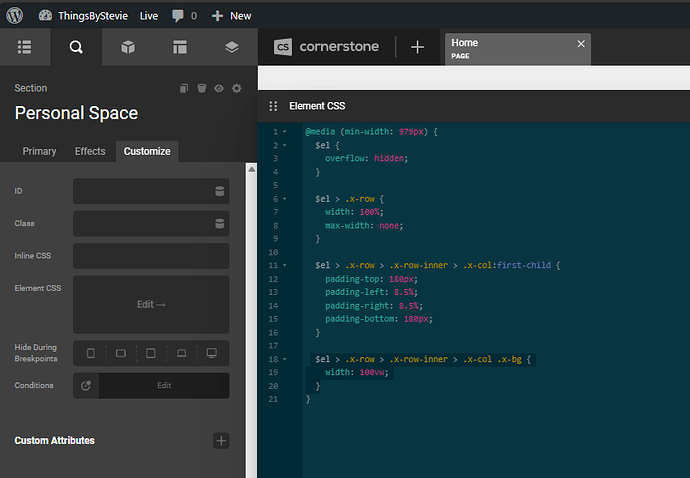Click the Element CSS Edit button

click(x=151, y=305)
